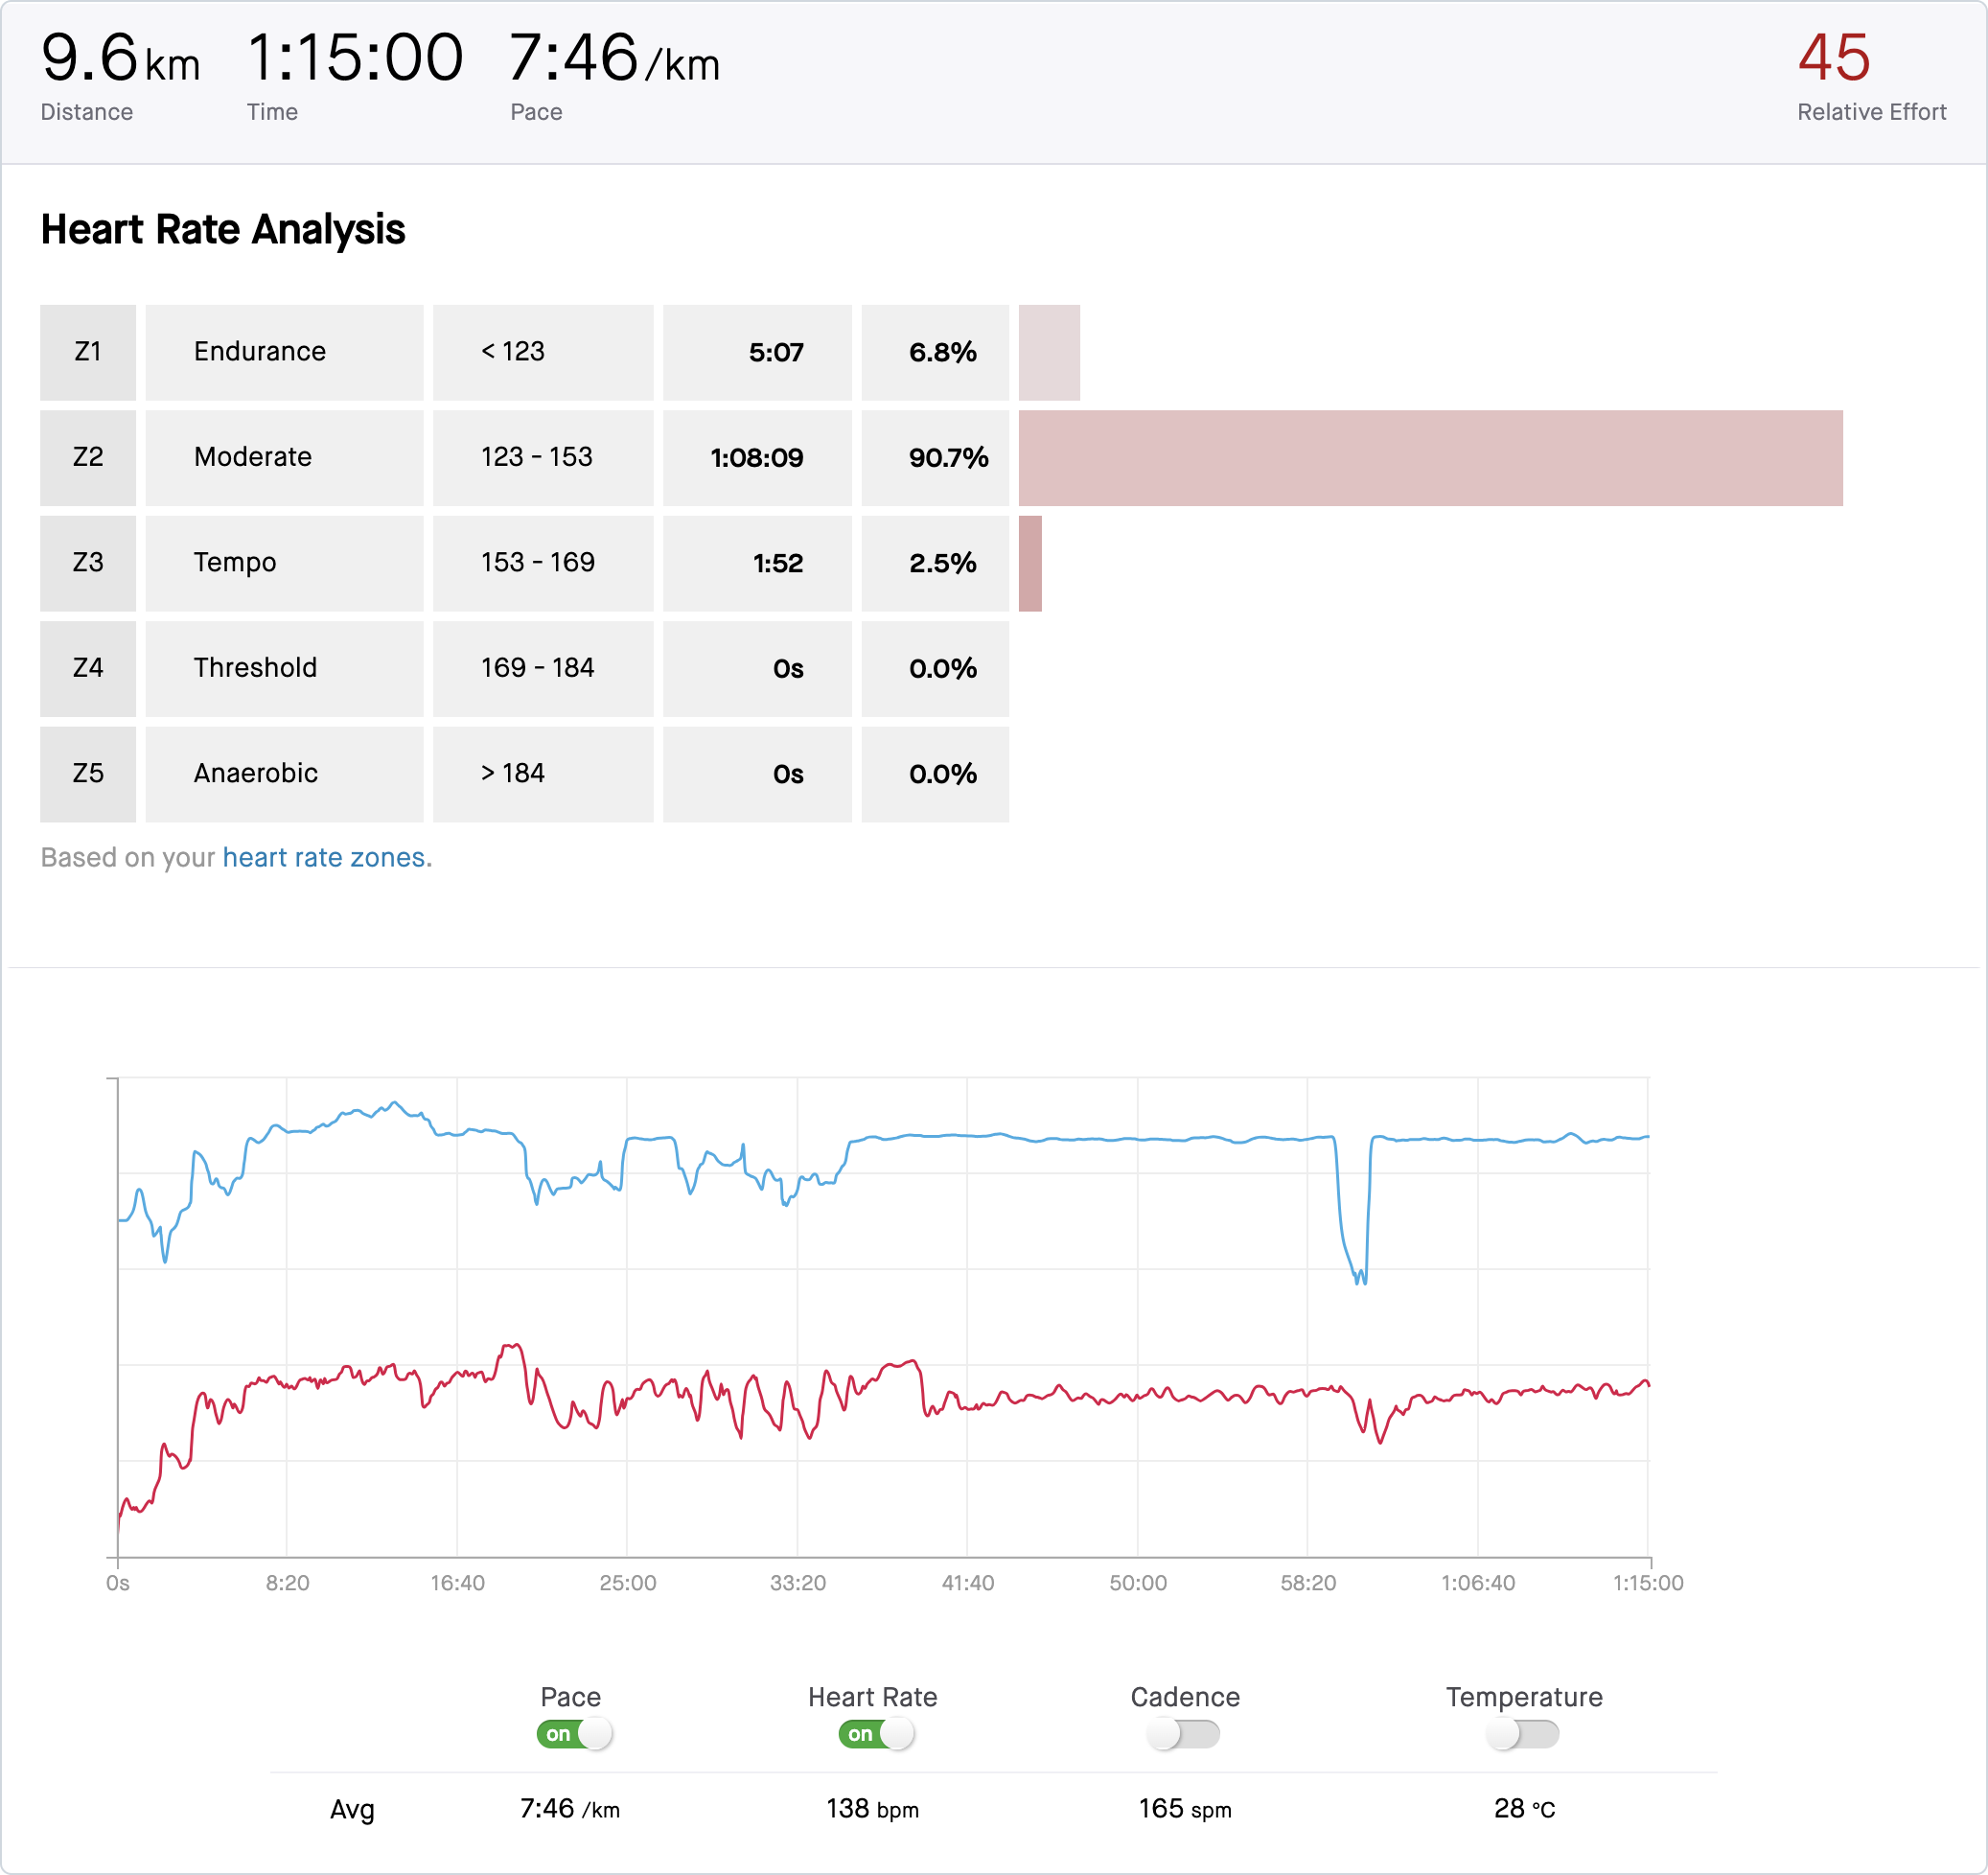
Task: Click the Z1 Endurance zone bar
Action: point(1049,352)
